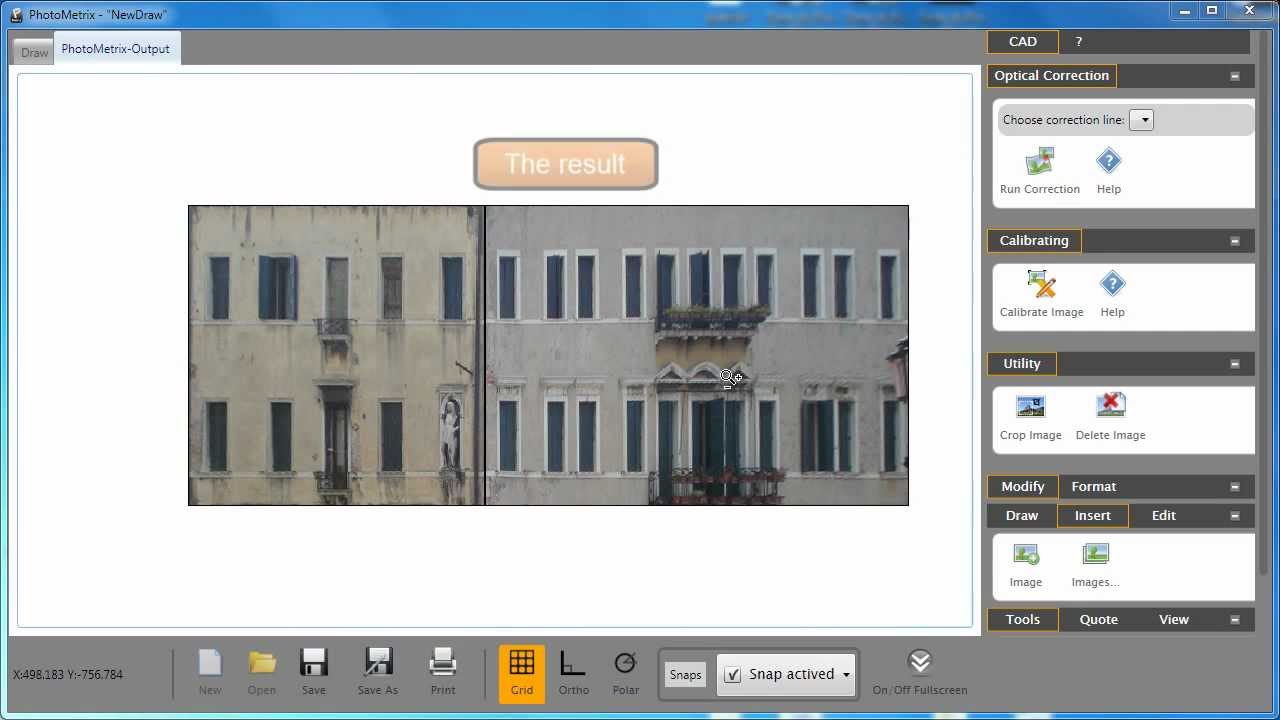The image size is (1280, 720).
Task: Collapse the Optical Correction panel
Action: (1235, 76)
